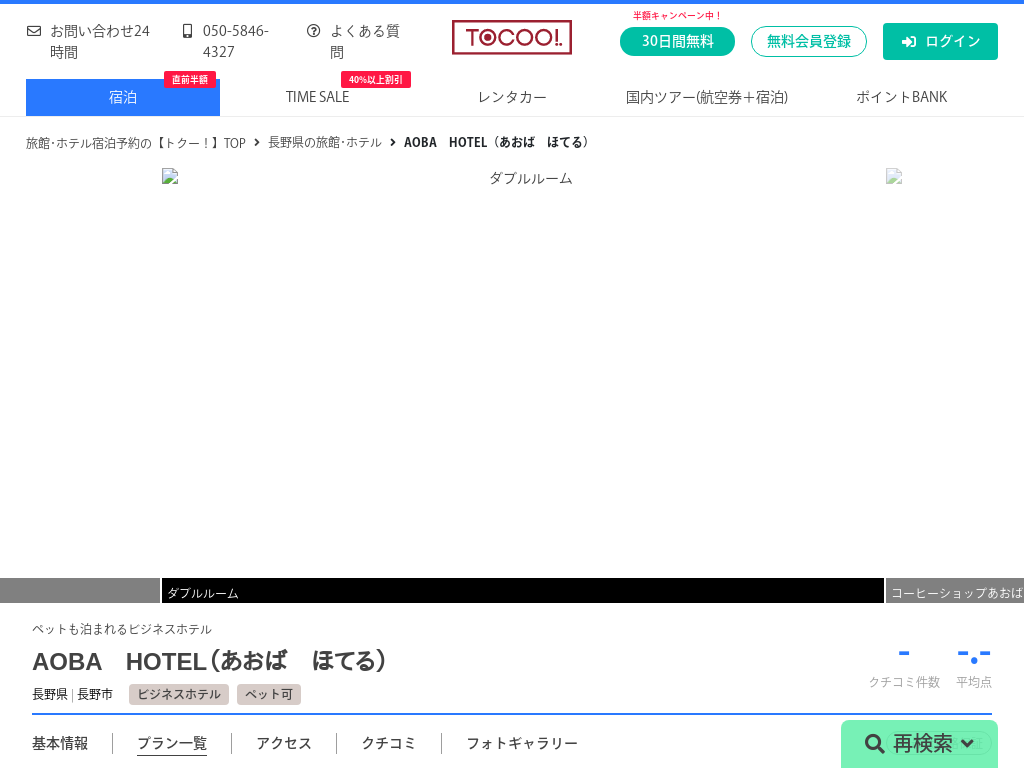Select the レンタカー menu item
This screenshot has height=768, width=1024.
click(x=512, y=97)
